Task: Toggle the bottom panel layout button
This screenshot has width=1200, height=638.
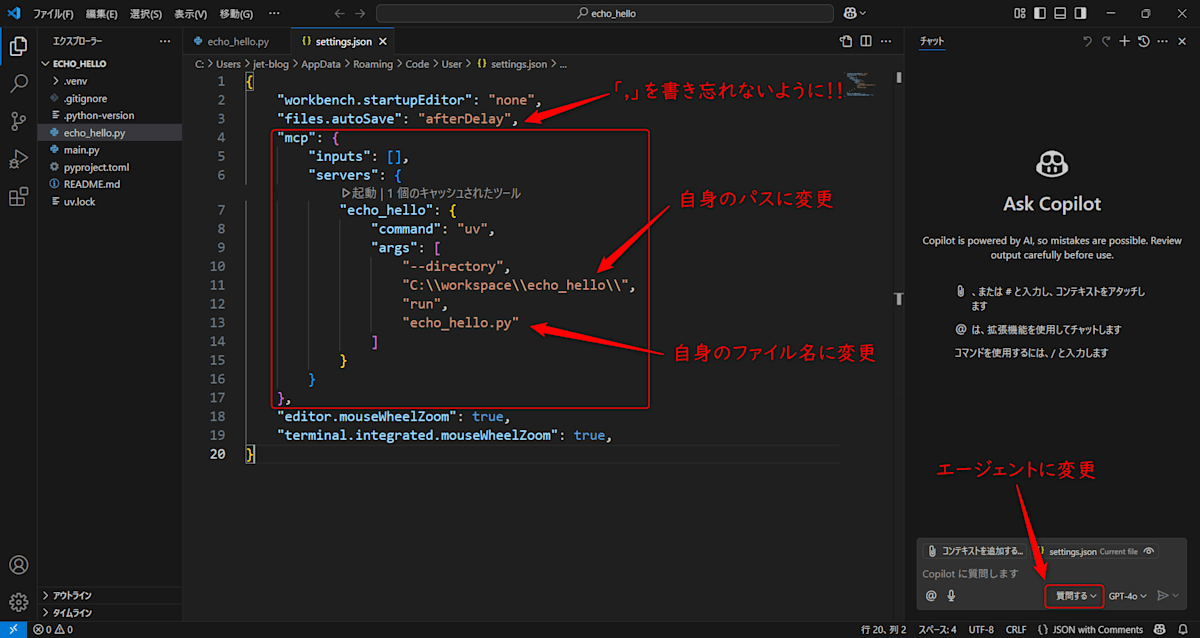Action: (x=1060, y=13)
